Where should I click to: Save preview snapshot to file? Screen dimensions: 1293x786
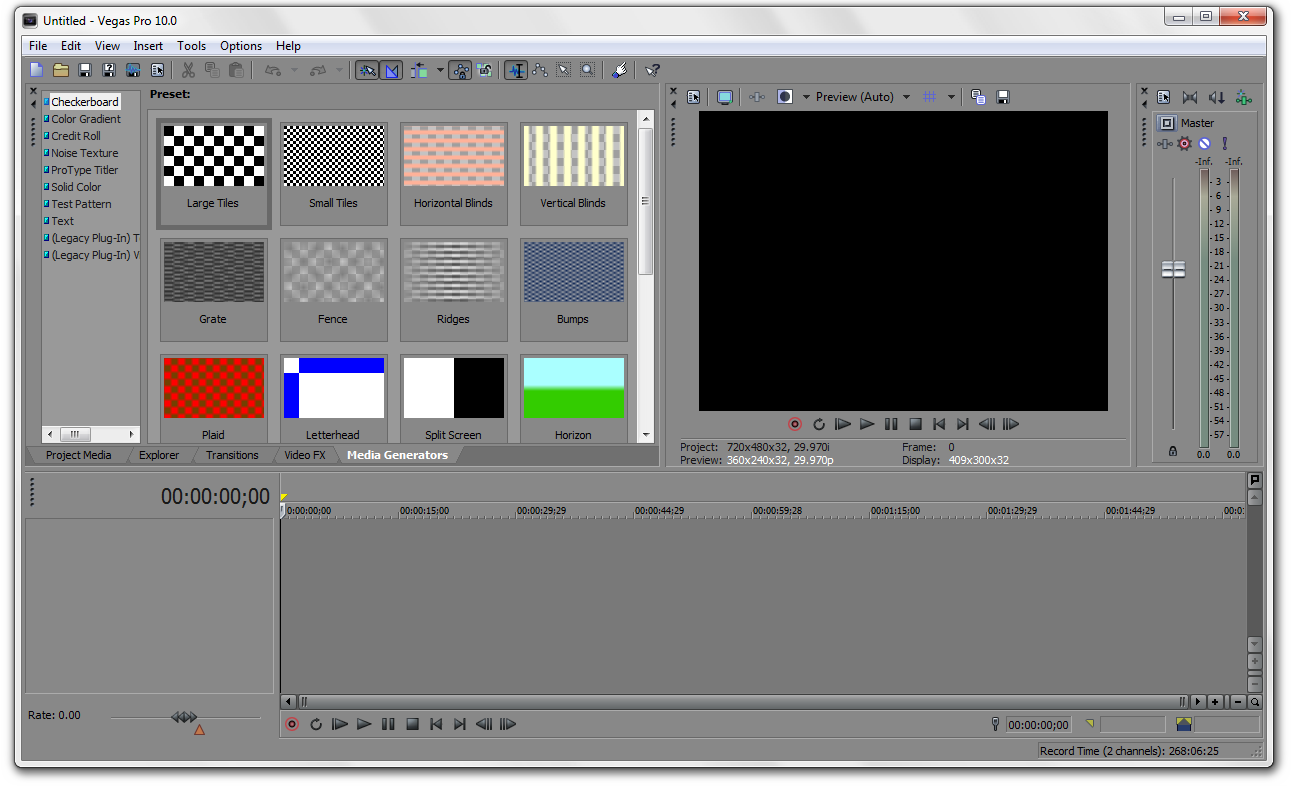coord(1003,97)
